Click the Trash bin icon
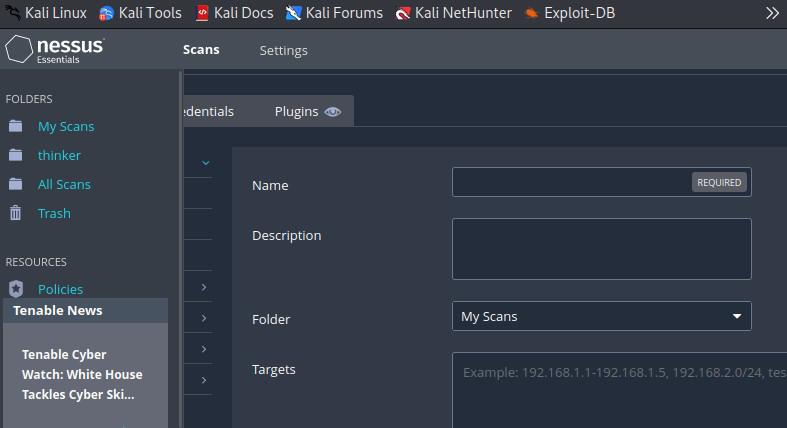This screenshot has height=428, width=787. tap(16, 213)
